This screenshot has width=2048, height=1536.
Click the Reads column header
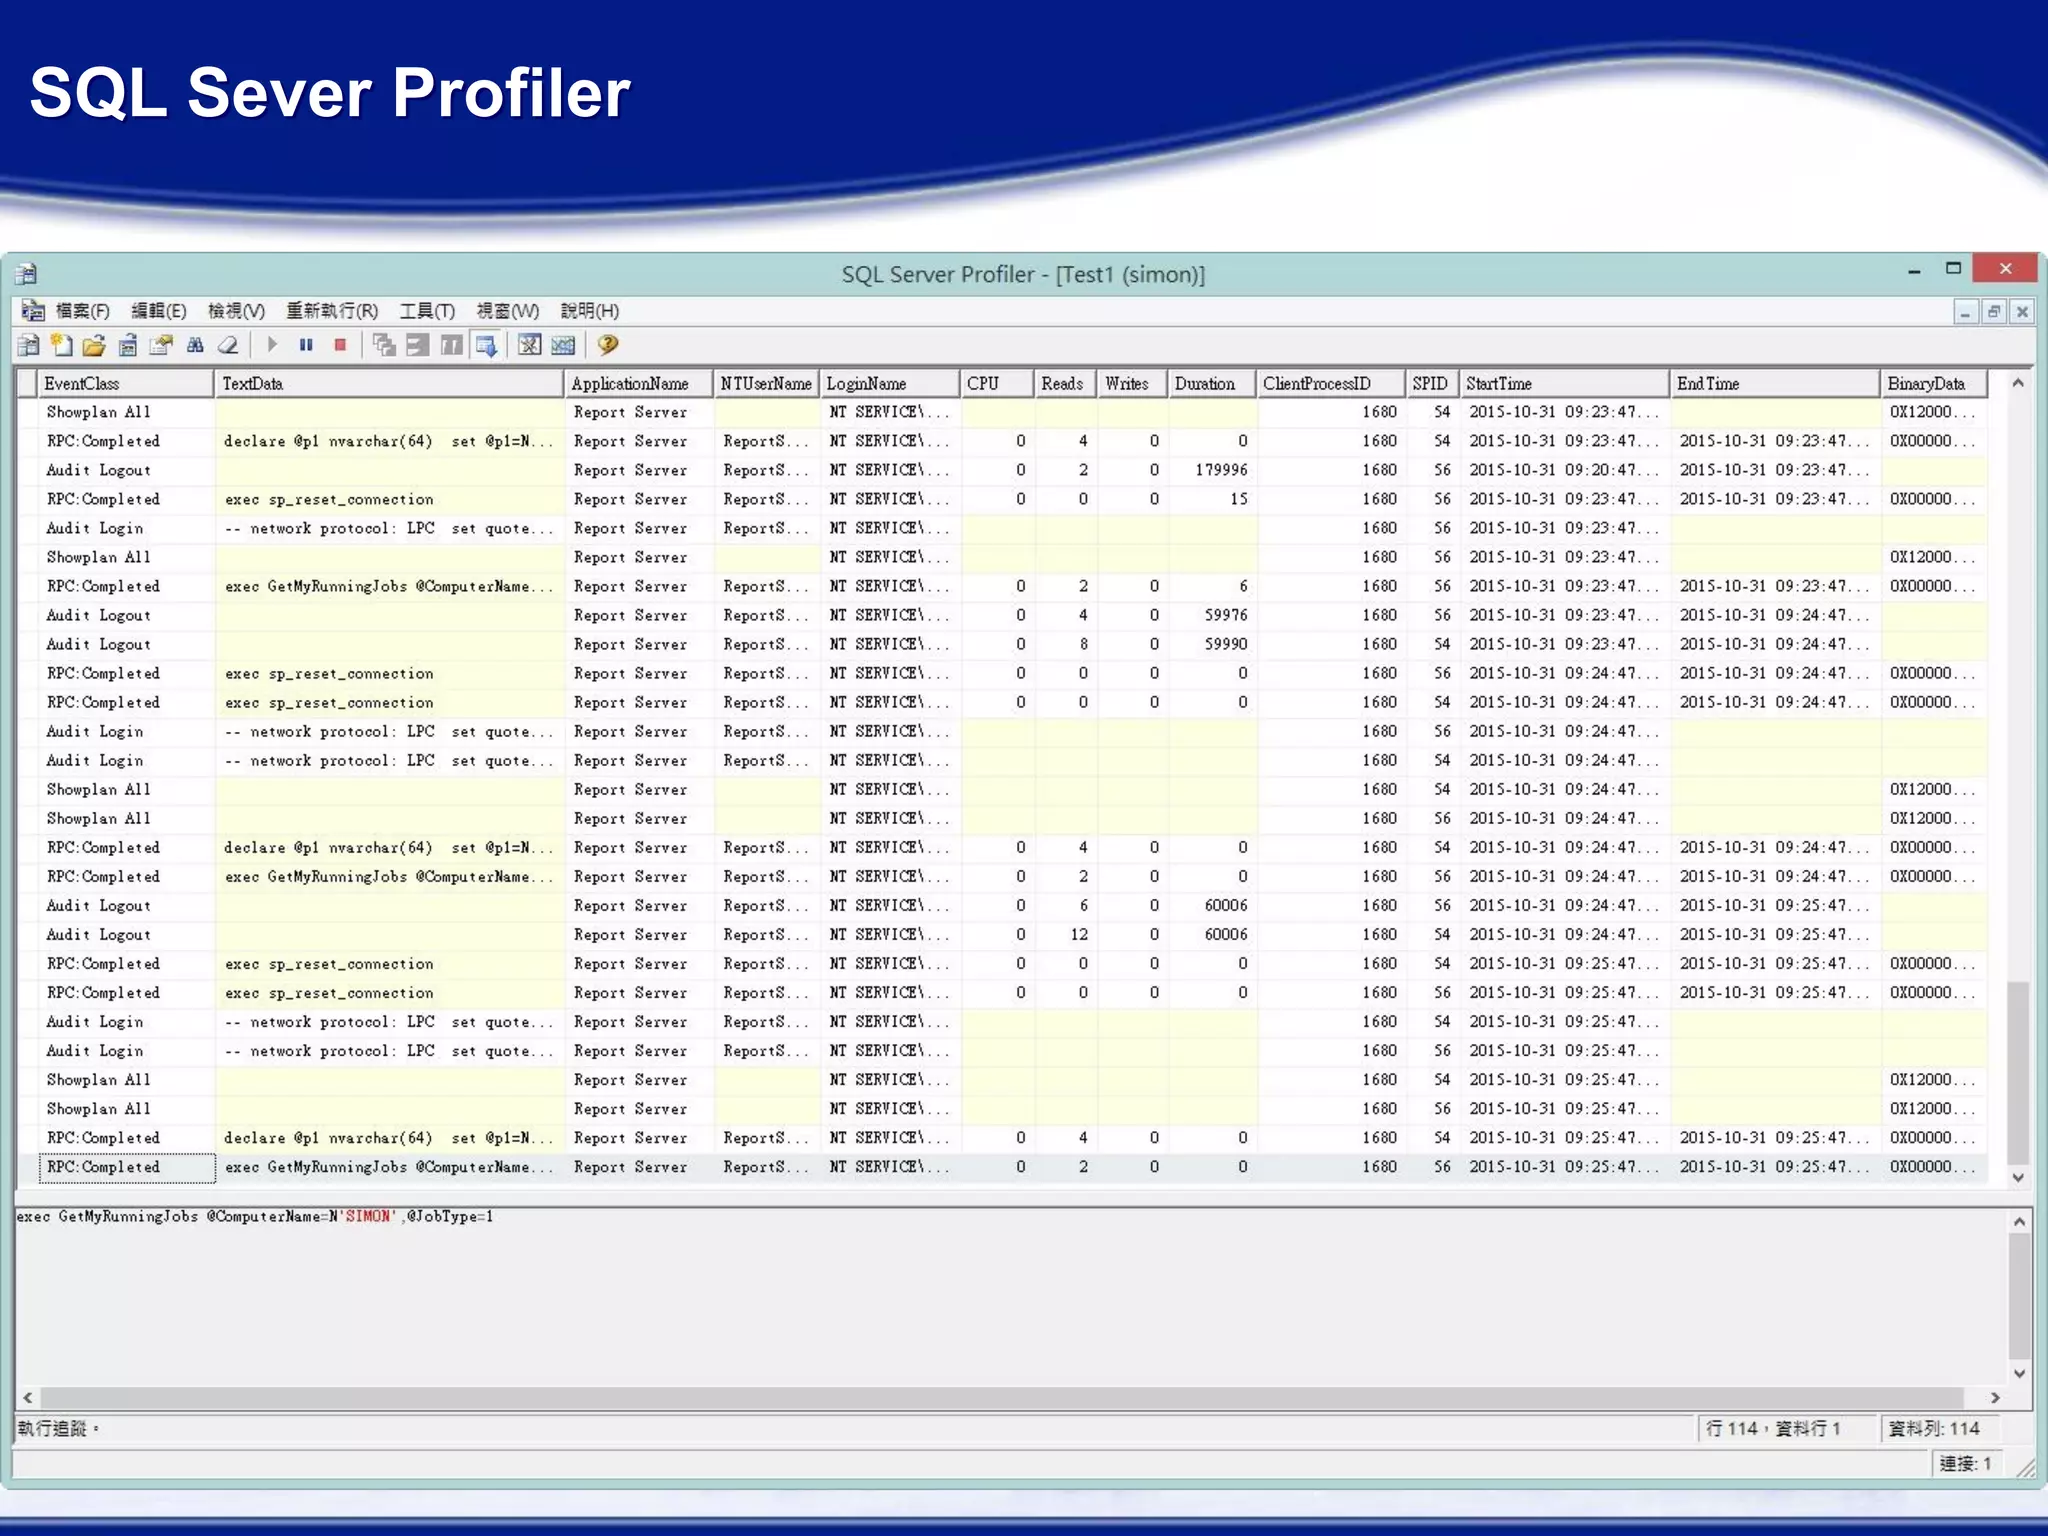(x=1065, y=384)
